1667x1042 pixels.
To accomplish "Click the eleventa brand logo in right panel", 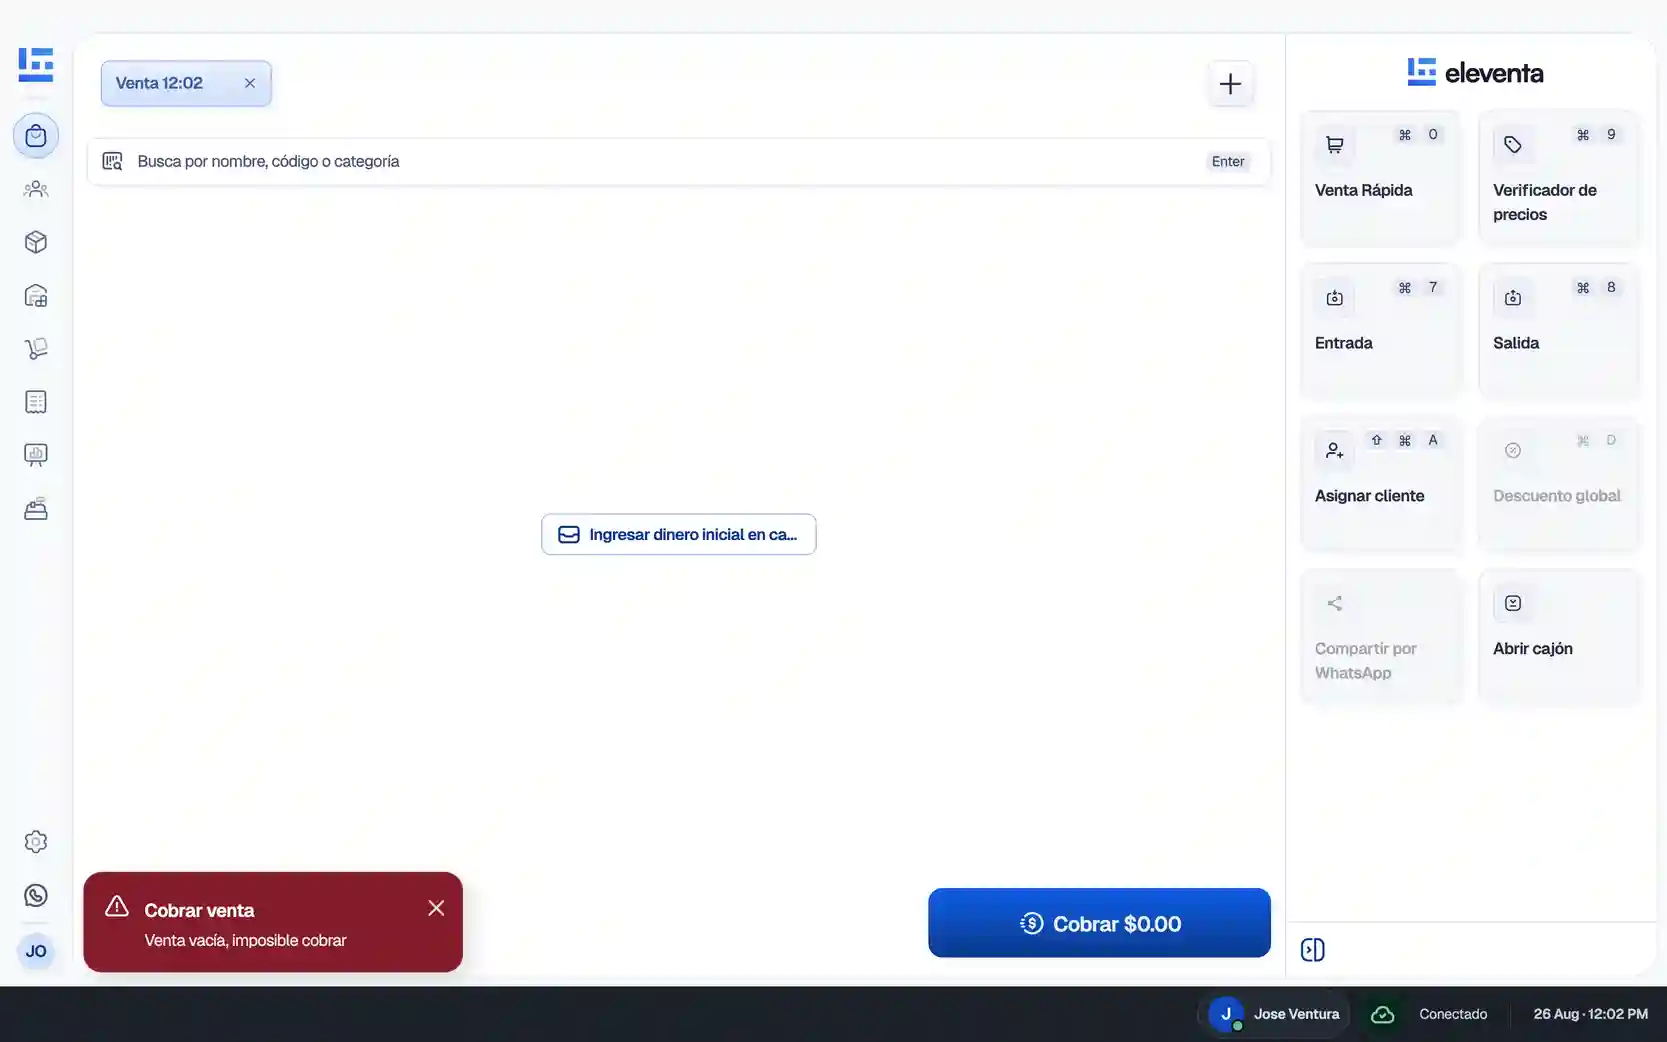I will [1475, 72].
